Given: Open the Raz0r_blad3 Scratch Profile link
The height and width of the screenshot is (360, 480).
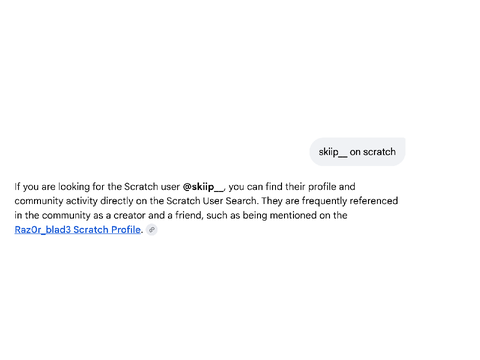Looking at the screenshot, I should (x=78, y=230).
